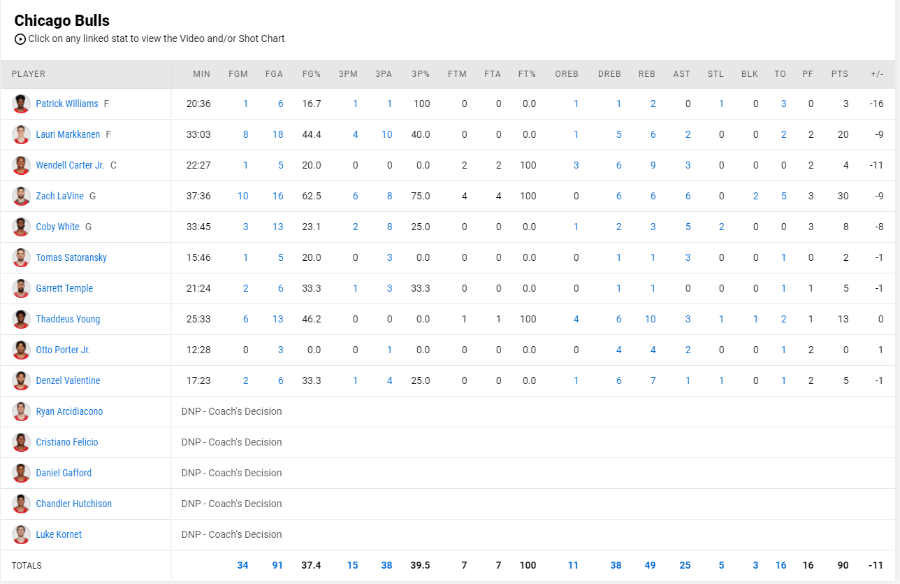
Task: View Zach LaVine's 2 blocks
Action: 756,196
